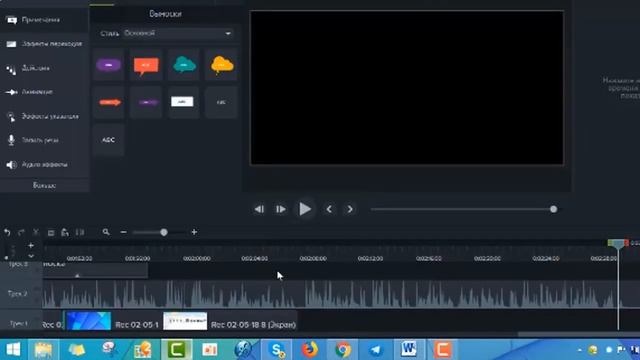Select the white rectangle callout

point(184,102)
